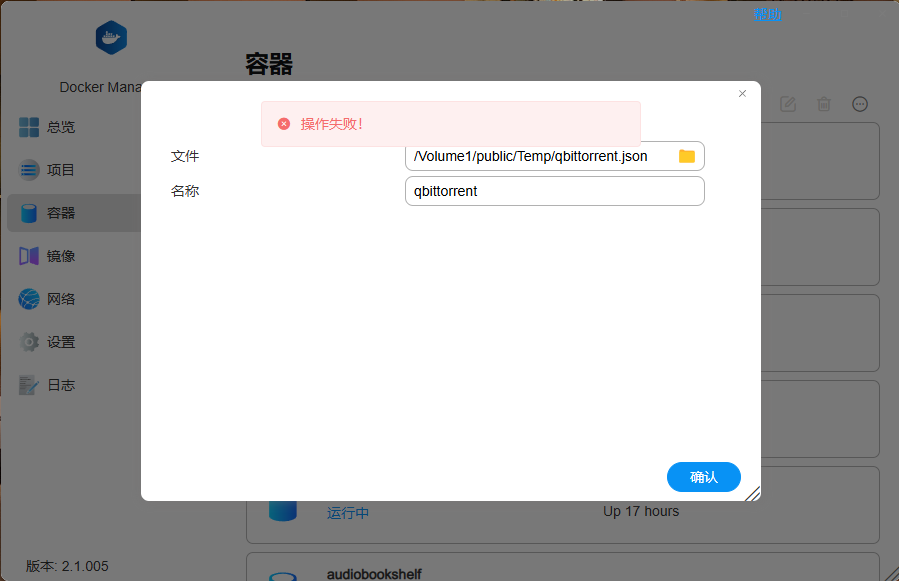Open the more options ellipsis icon
This screenshot has width=899, height=581.
(x=860, y=104)
